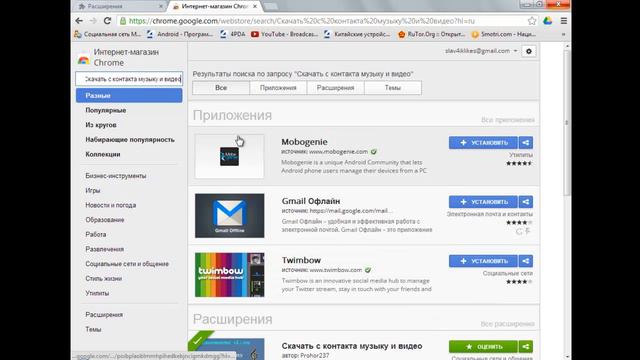Open the Smotri.com bookmark
The image size is (640, 360).
[503, 34]
